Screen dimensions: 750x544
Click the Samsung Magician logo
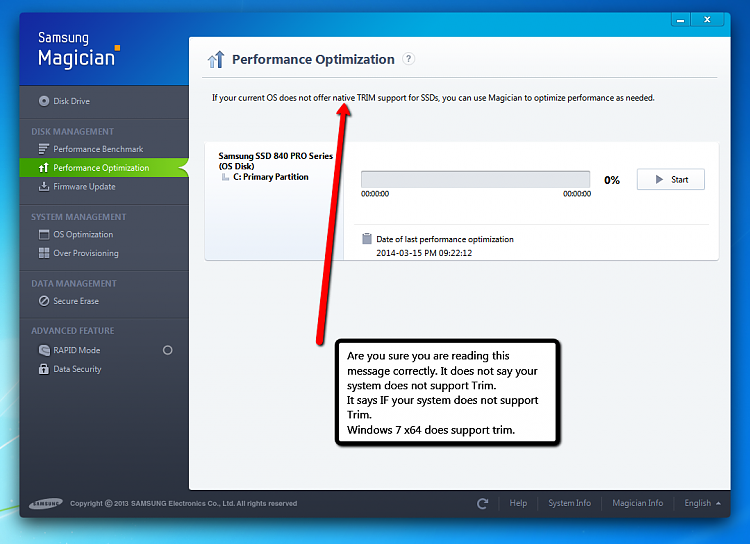tap(79, 50)
